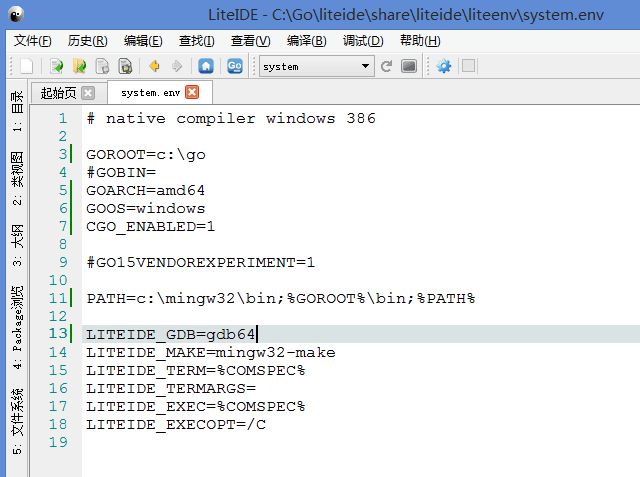The image size is (640, 477).
Task: Open the Home start page icon
Action: pos(206,66)
